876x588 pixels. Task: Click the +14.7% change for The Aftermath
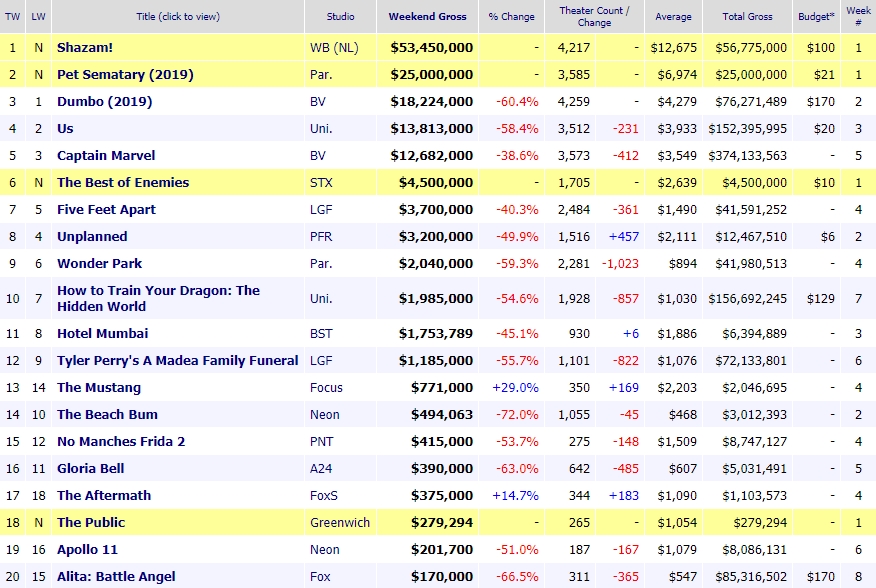click(515, 495)
